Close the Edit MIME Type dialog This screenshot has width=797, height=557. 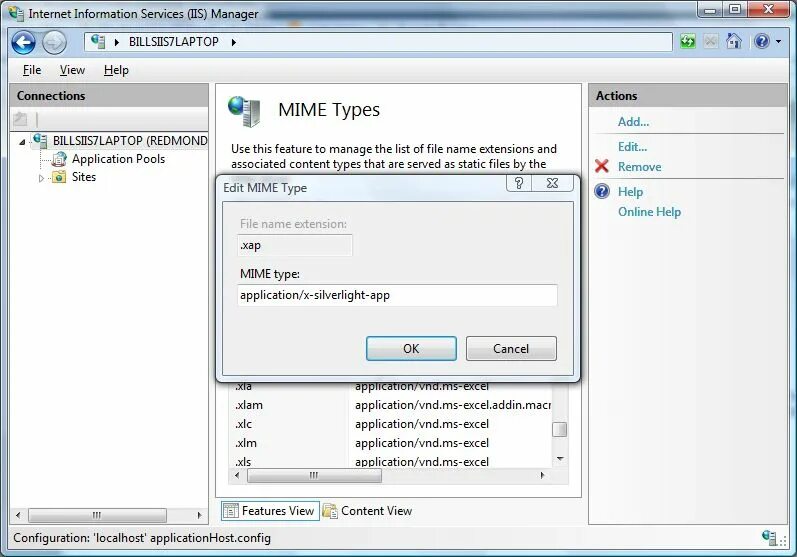tap(552, 183)
